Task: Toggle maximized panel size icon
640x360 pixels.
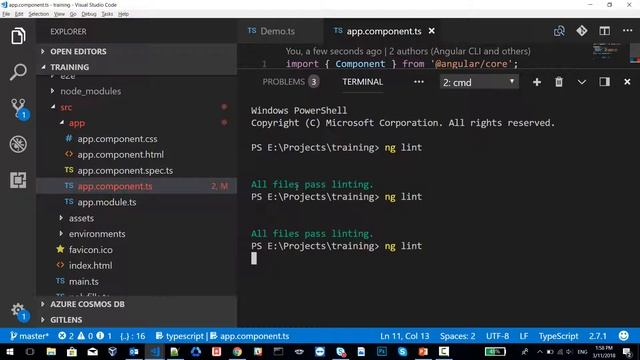Action: point(604,82)
